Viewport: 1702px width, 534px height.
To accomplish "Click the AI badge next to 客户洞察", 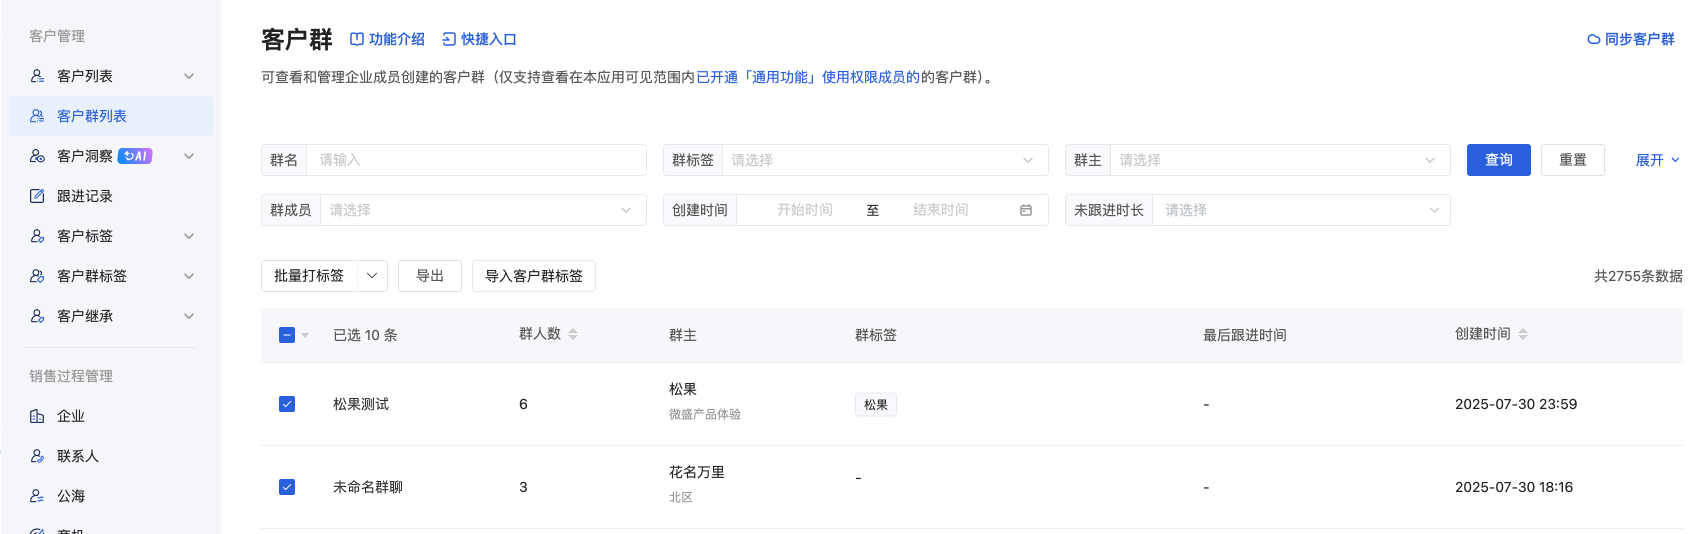I will click(135, 156).
